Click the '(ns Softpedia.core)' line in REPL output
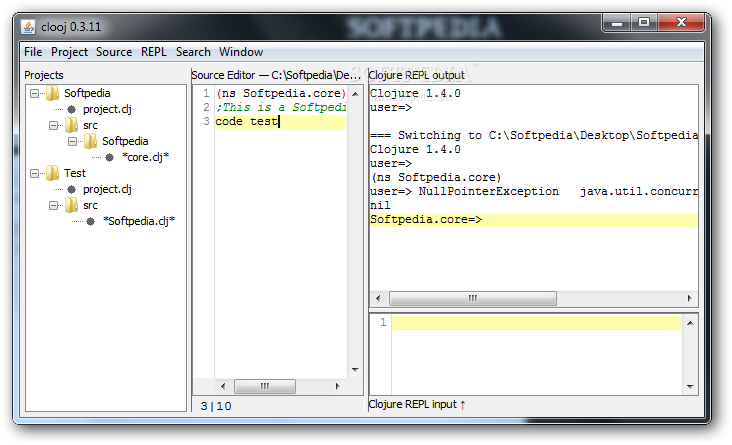This screenshot has height=445, width=732. point(436,177)
